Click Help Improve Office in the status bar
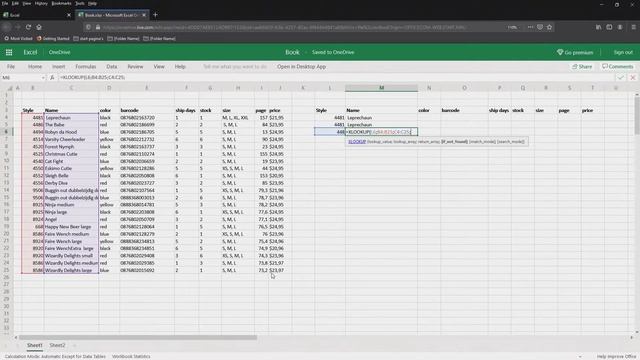The width and height of the screenshot is (640, 360). click(x=617, y=356)
